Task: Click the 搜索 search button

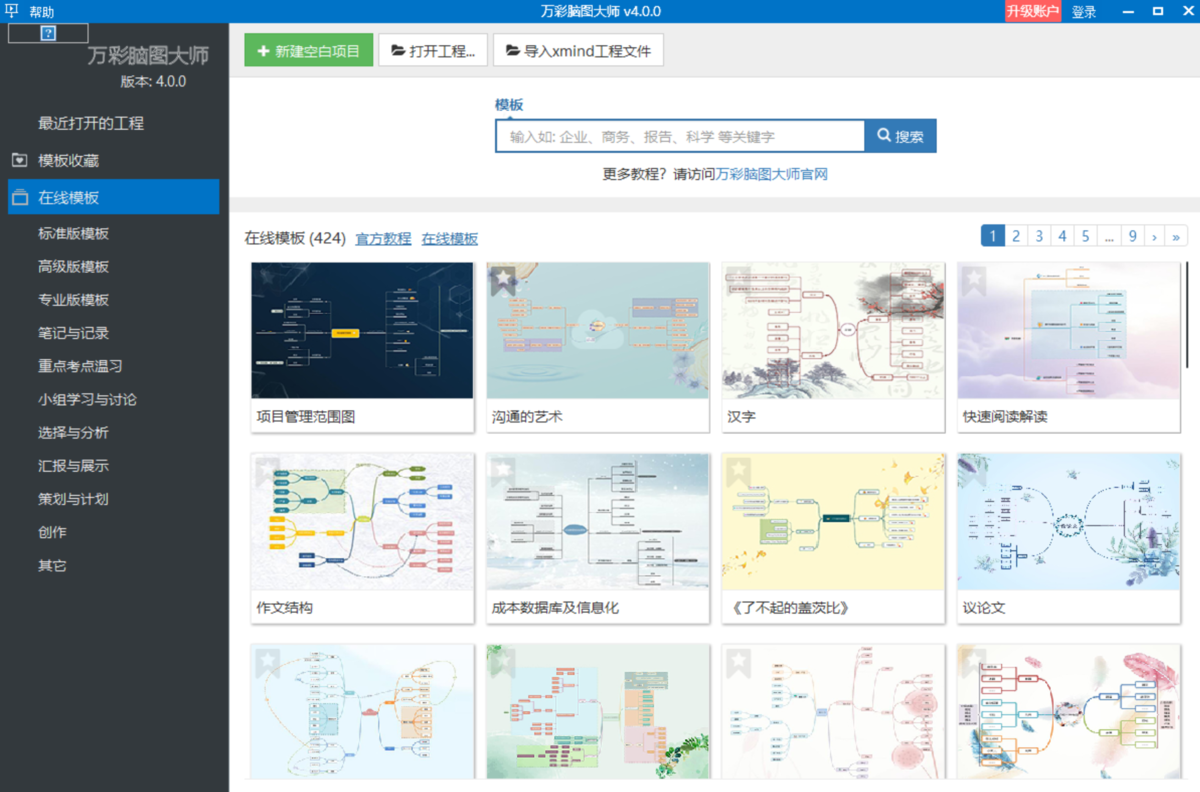Action: pos(901,136)
